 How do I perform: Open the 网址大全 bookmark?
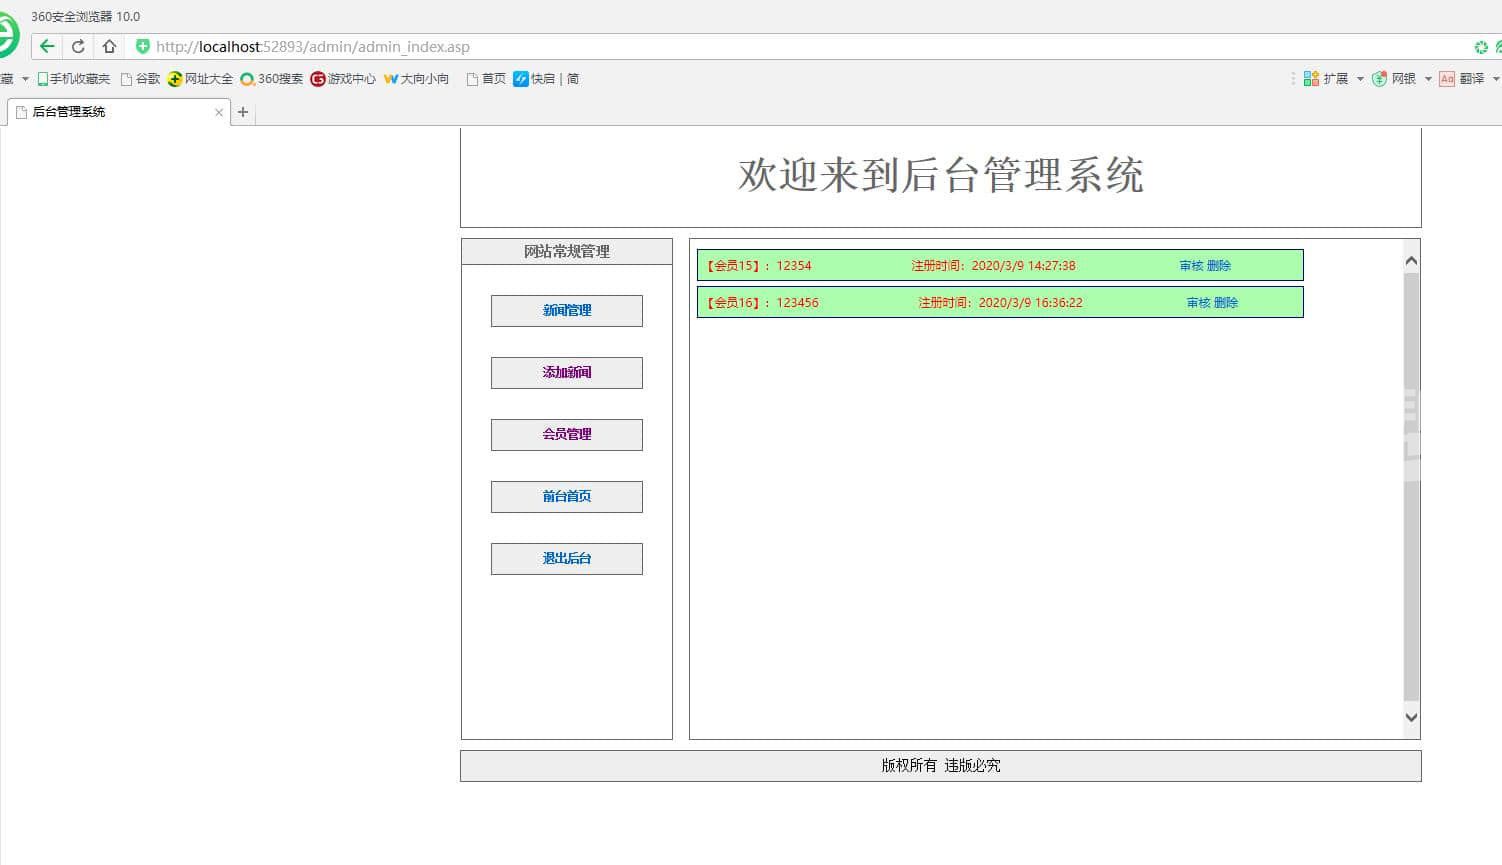tap(200, 79)
